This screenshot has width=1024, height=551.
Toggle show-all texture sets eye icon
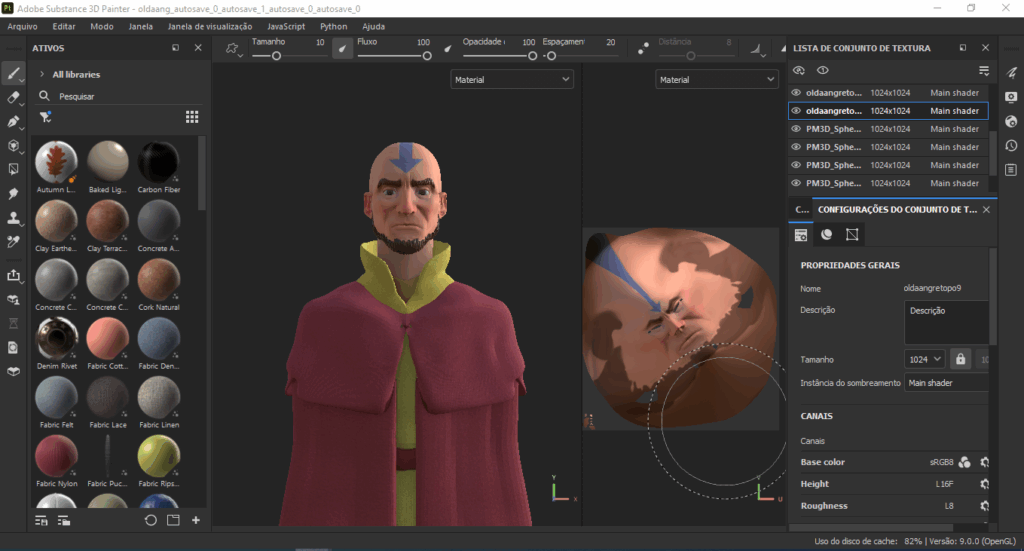click(x=798, y=70)
